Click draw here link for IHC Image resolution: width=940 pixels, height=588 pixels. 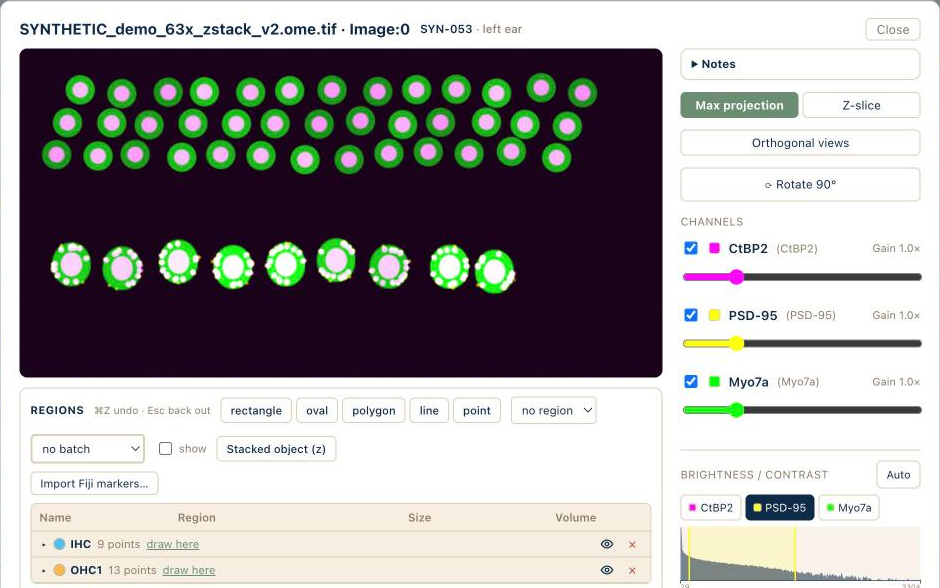pyautogui.click(x=173, y=544)
